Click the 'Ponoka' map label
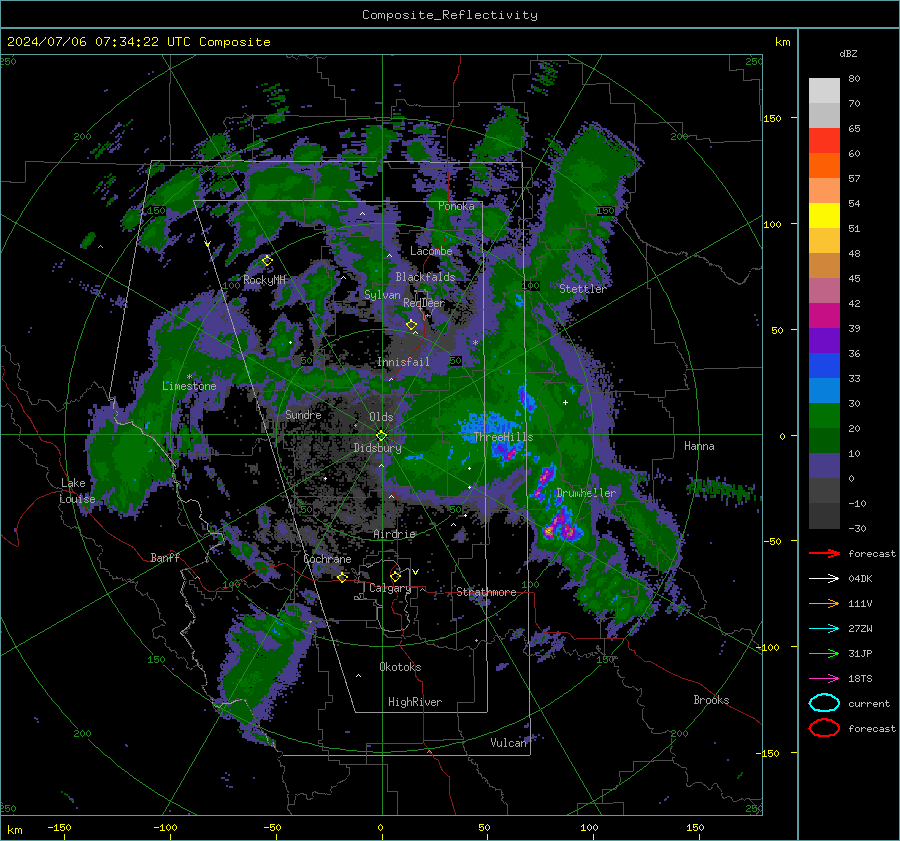 click(x=456, y=206)
